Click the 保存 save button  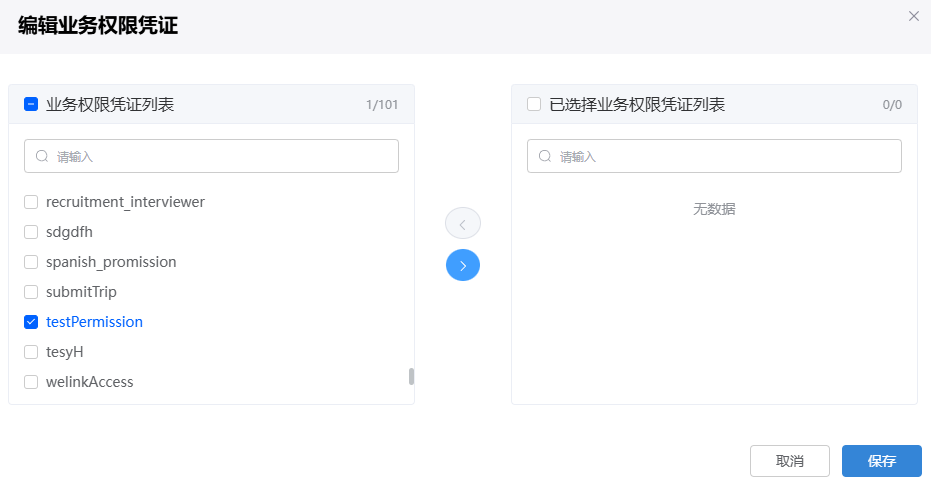(882, 461)
